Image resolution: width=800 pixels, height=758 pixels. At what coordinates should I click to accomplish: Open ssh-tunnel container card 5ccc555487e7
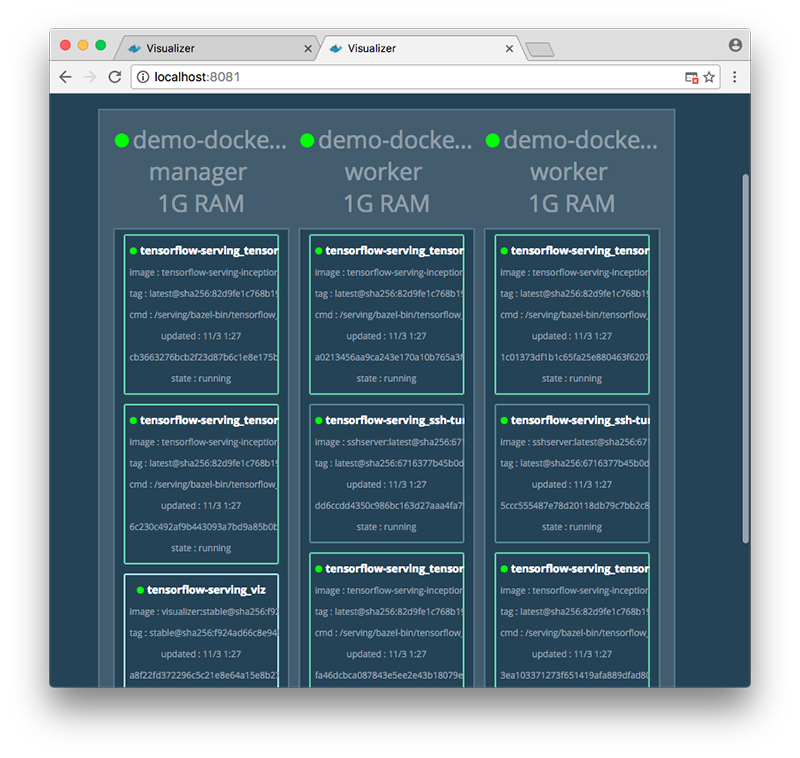(572, 473)
